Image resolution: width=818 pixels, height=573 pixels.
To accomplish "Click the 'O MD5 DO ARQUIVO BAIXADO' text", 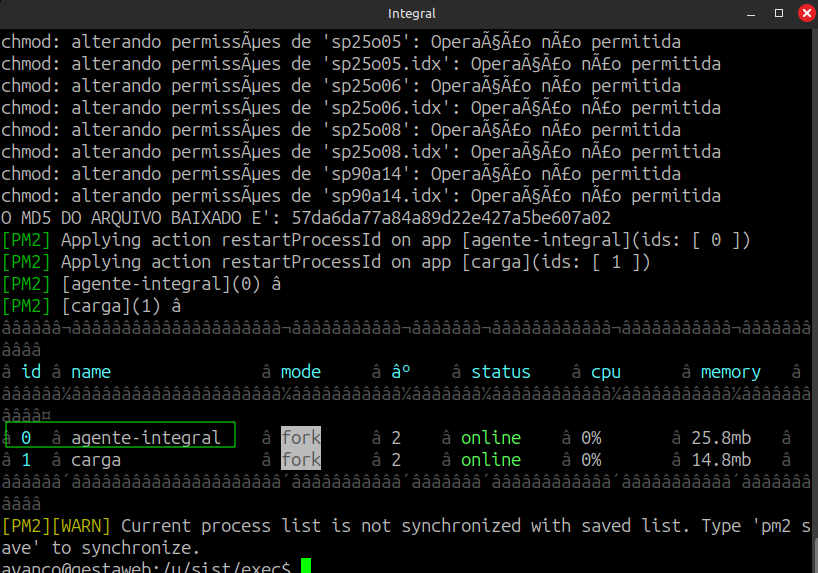I will click(121, 218).
